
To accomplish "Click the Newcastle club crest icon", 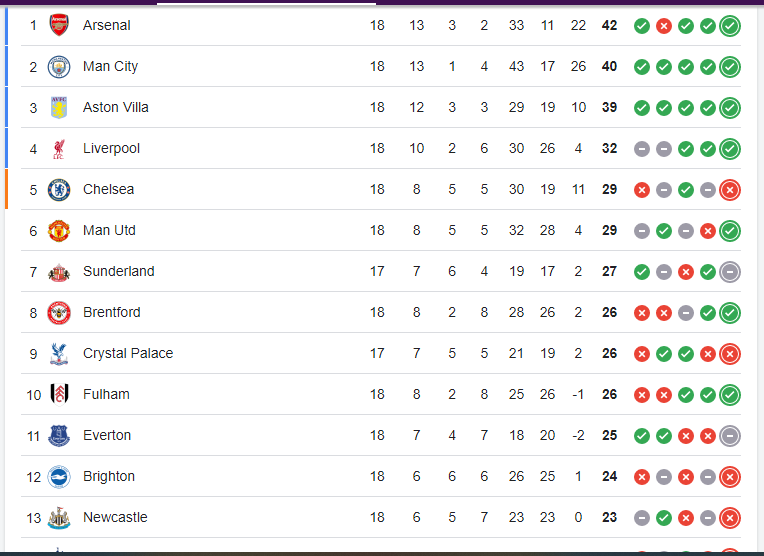I will pos(60,517).
